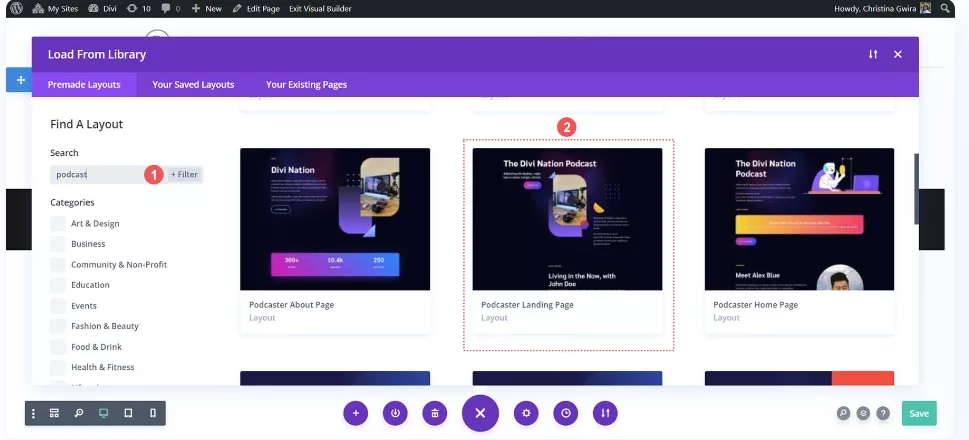
Task: Open the Howdy, Christina Gwira account menu
Action: pyautogui.click(x=882, y=9)
